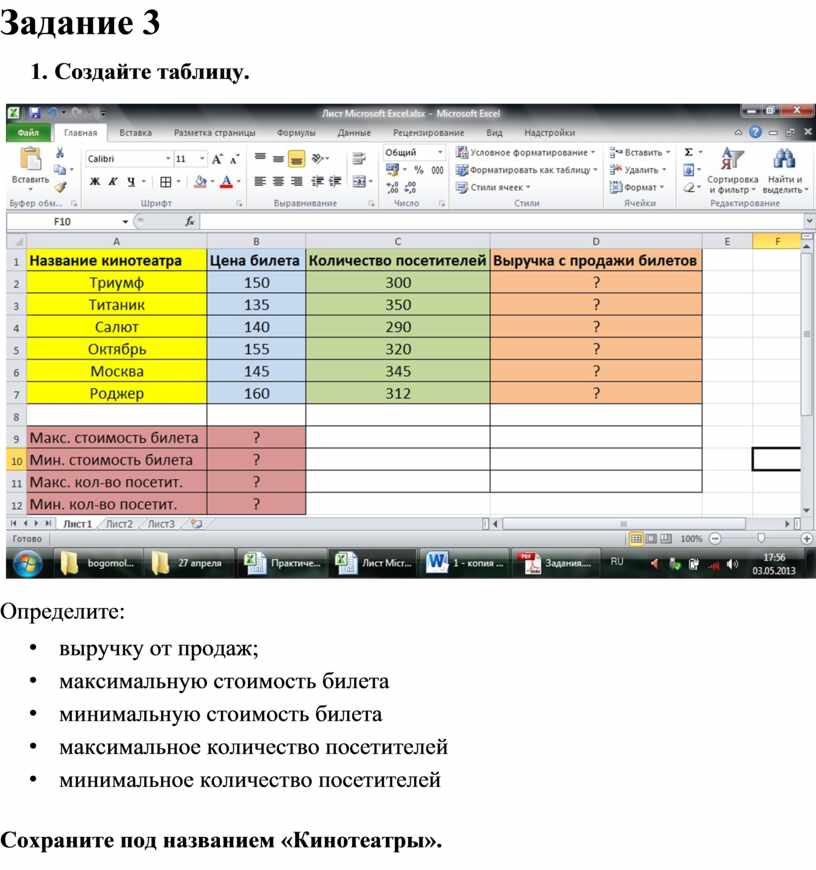This screenshot has height=870, width=816.
Task: Save the workbook via the quick access floppy icon
Action: [34, 113]
